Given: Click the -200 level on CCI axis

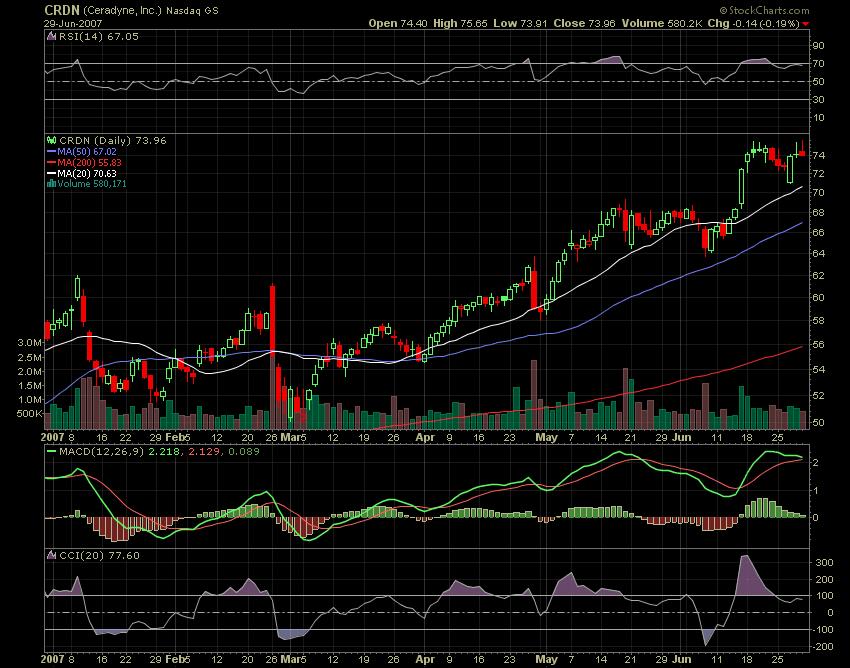Looking at the screenshot, I should tap(822, 647).
